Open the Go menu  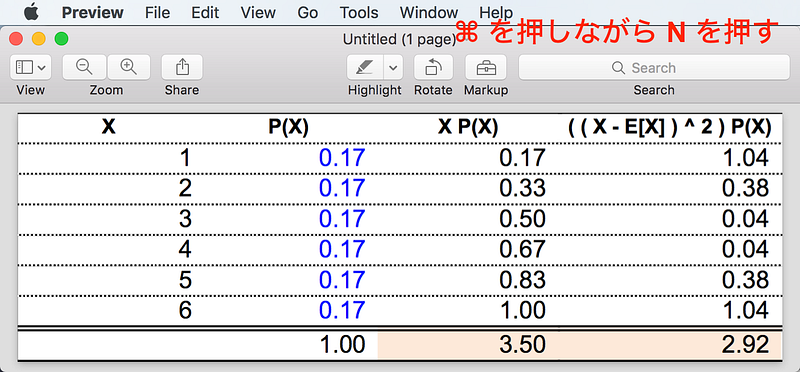[x=308, y=12]
